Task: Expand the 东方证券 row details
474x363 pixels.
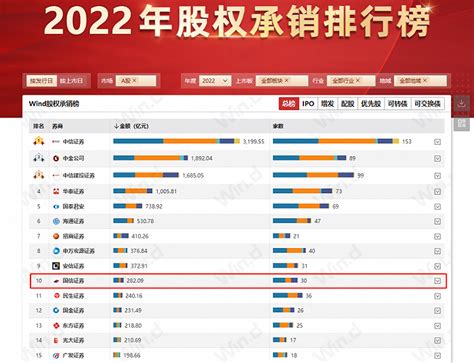Action: pos(437,326)
